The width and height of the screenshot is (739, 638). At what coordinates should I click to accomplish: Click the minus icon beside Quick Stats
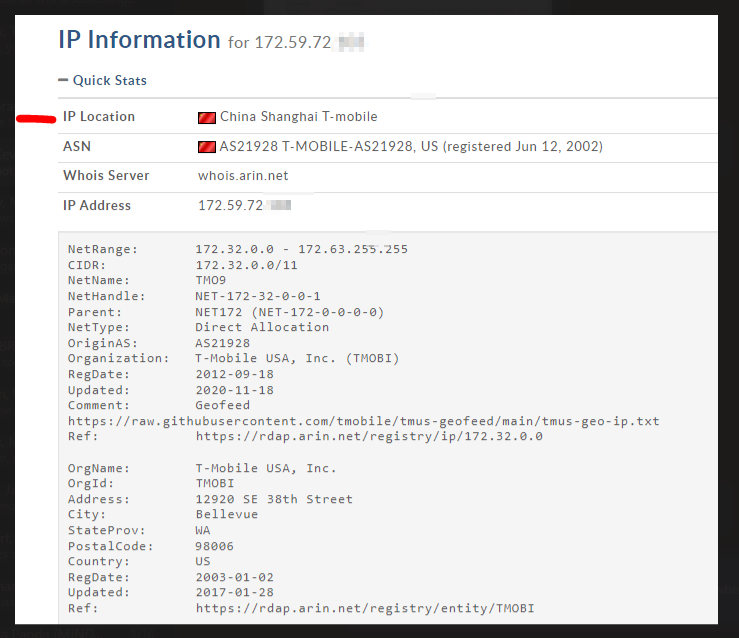click(63, 80)
